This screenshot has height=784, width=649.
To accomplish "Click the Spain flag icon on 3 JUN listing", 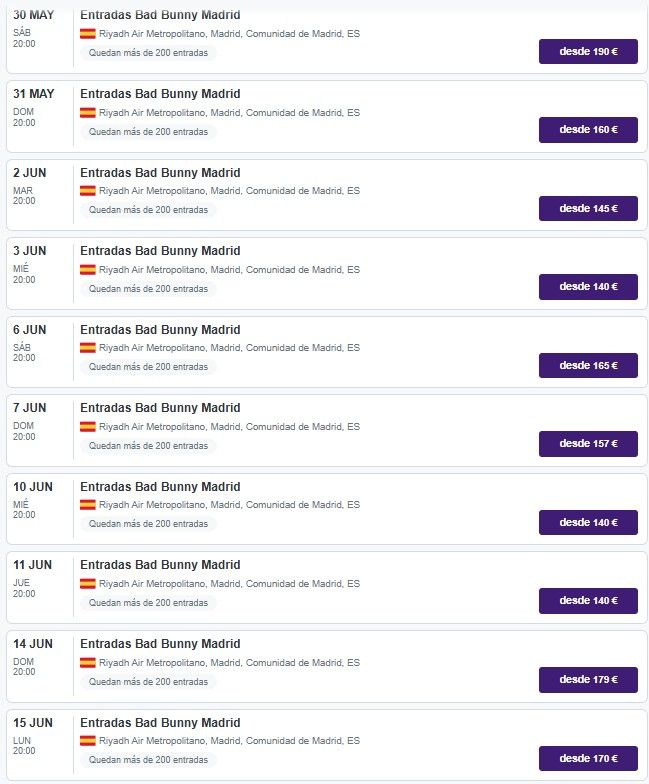I will pyautogui.click(x=88, y=270).
